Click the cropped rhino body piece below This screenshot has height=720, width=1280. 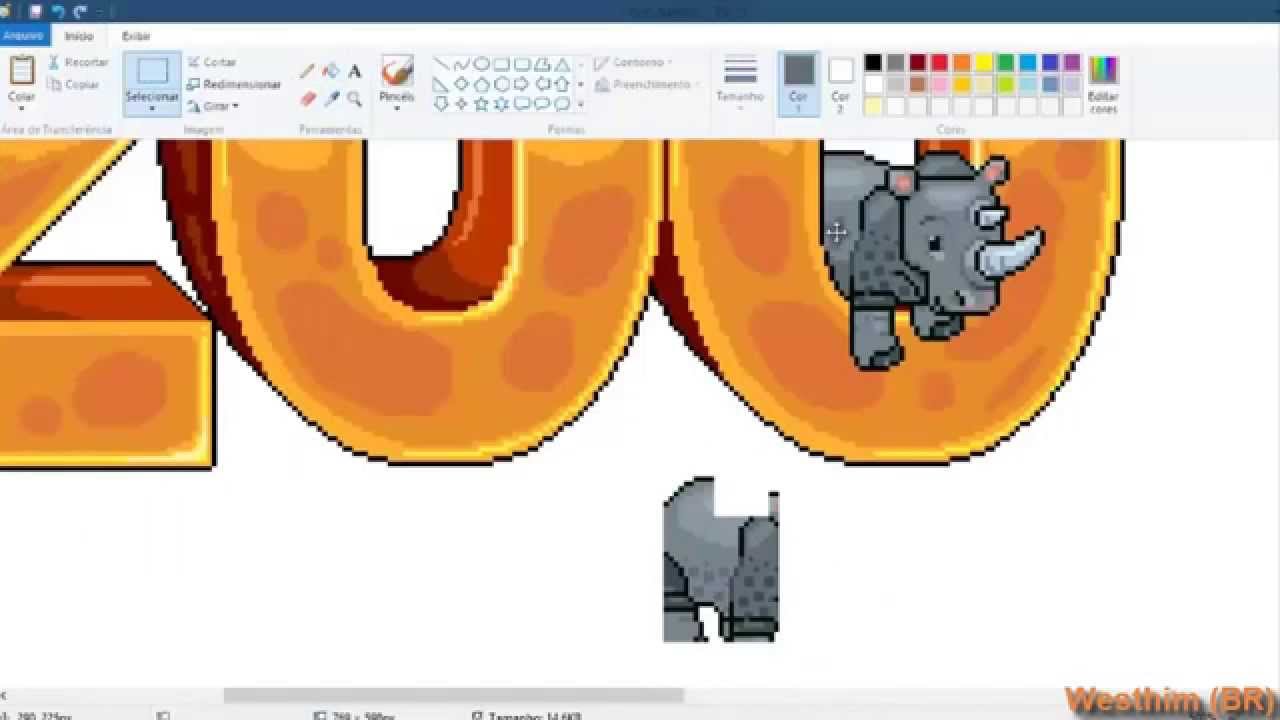(x=721, y=560)
